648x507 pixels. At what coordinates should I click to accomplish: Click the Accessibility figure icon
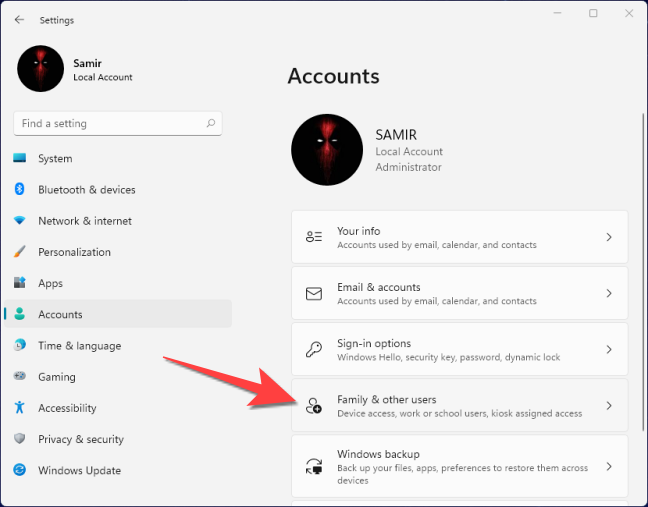19,407
